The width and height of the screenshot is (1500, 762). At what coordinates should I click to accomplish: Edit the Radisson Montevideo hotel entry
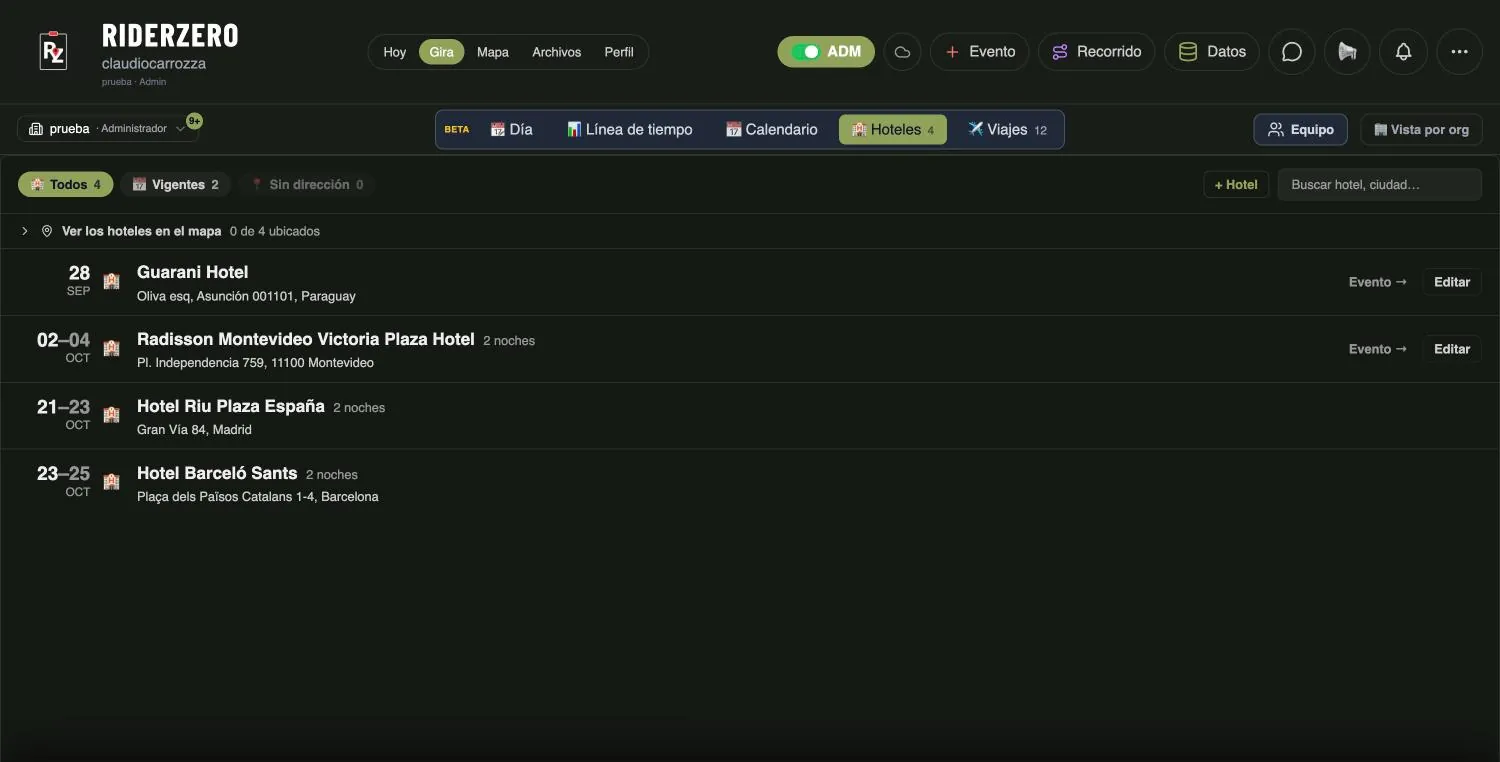pos(1452,349)
